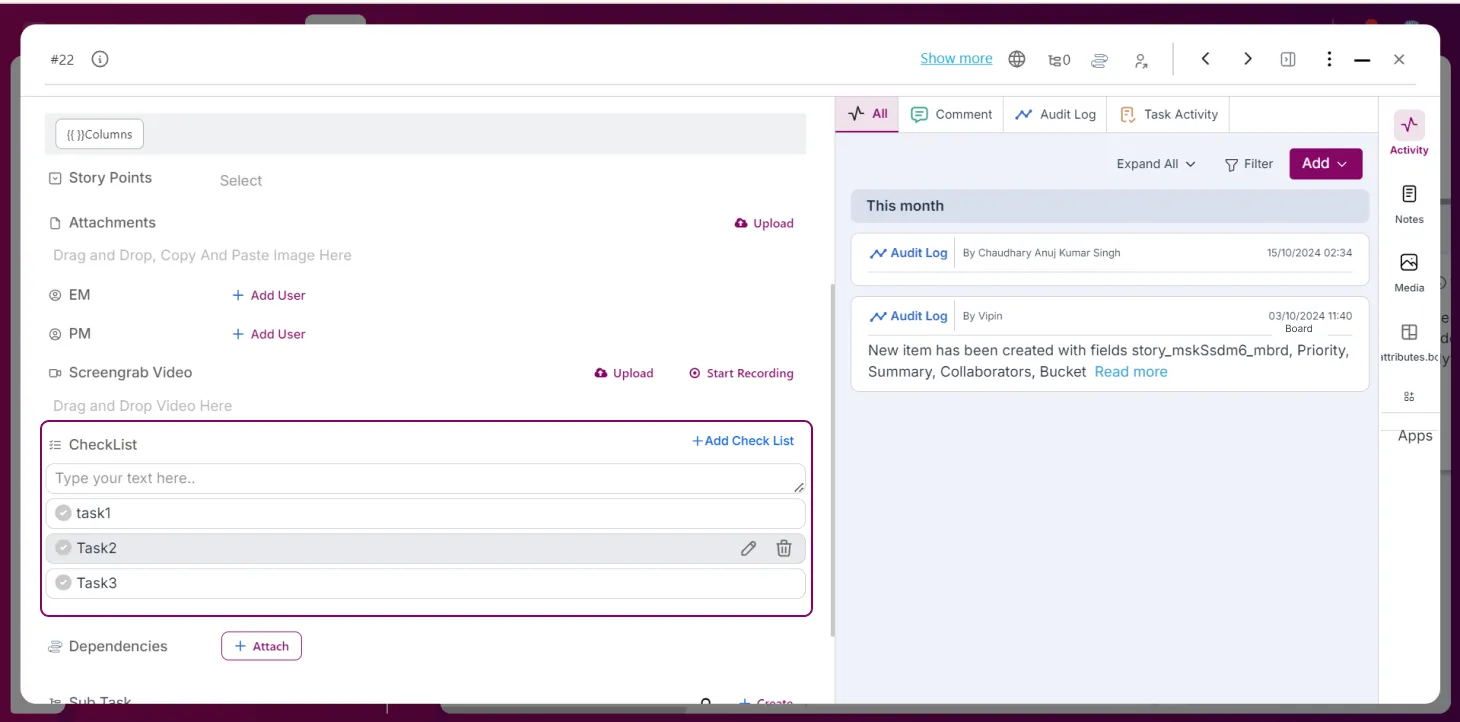Open Audit Log entry by Chaudhary Anuj
This screenshot has height=722, width=1460.
(x=1110, y=259)
